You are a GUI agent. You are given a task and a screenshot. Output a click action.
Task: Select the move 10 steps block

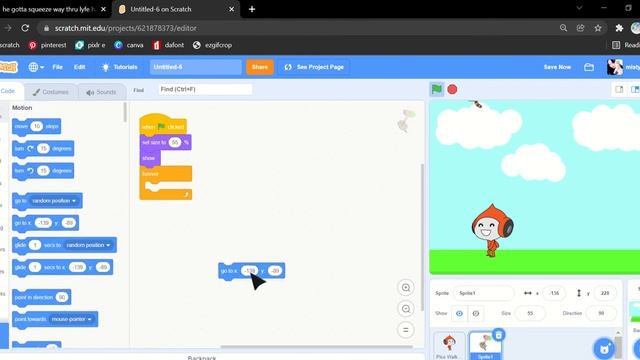click(36, 126)
